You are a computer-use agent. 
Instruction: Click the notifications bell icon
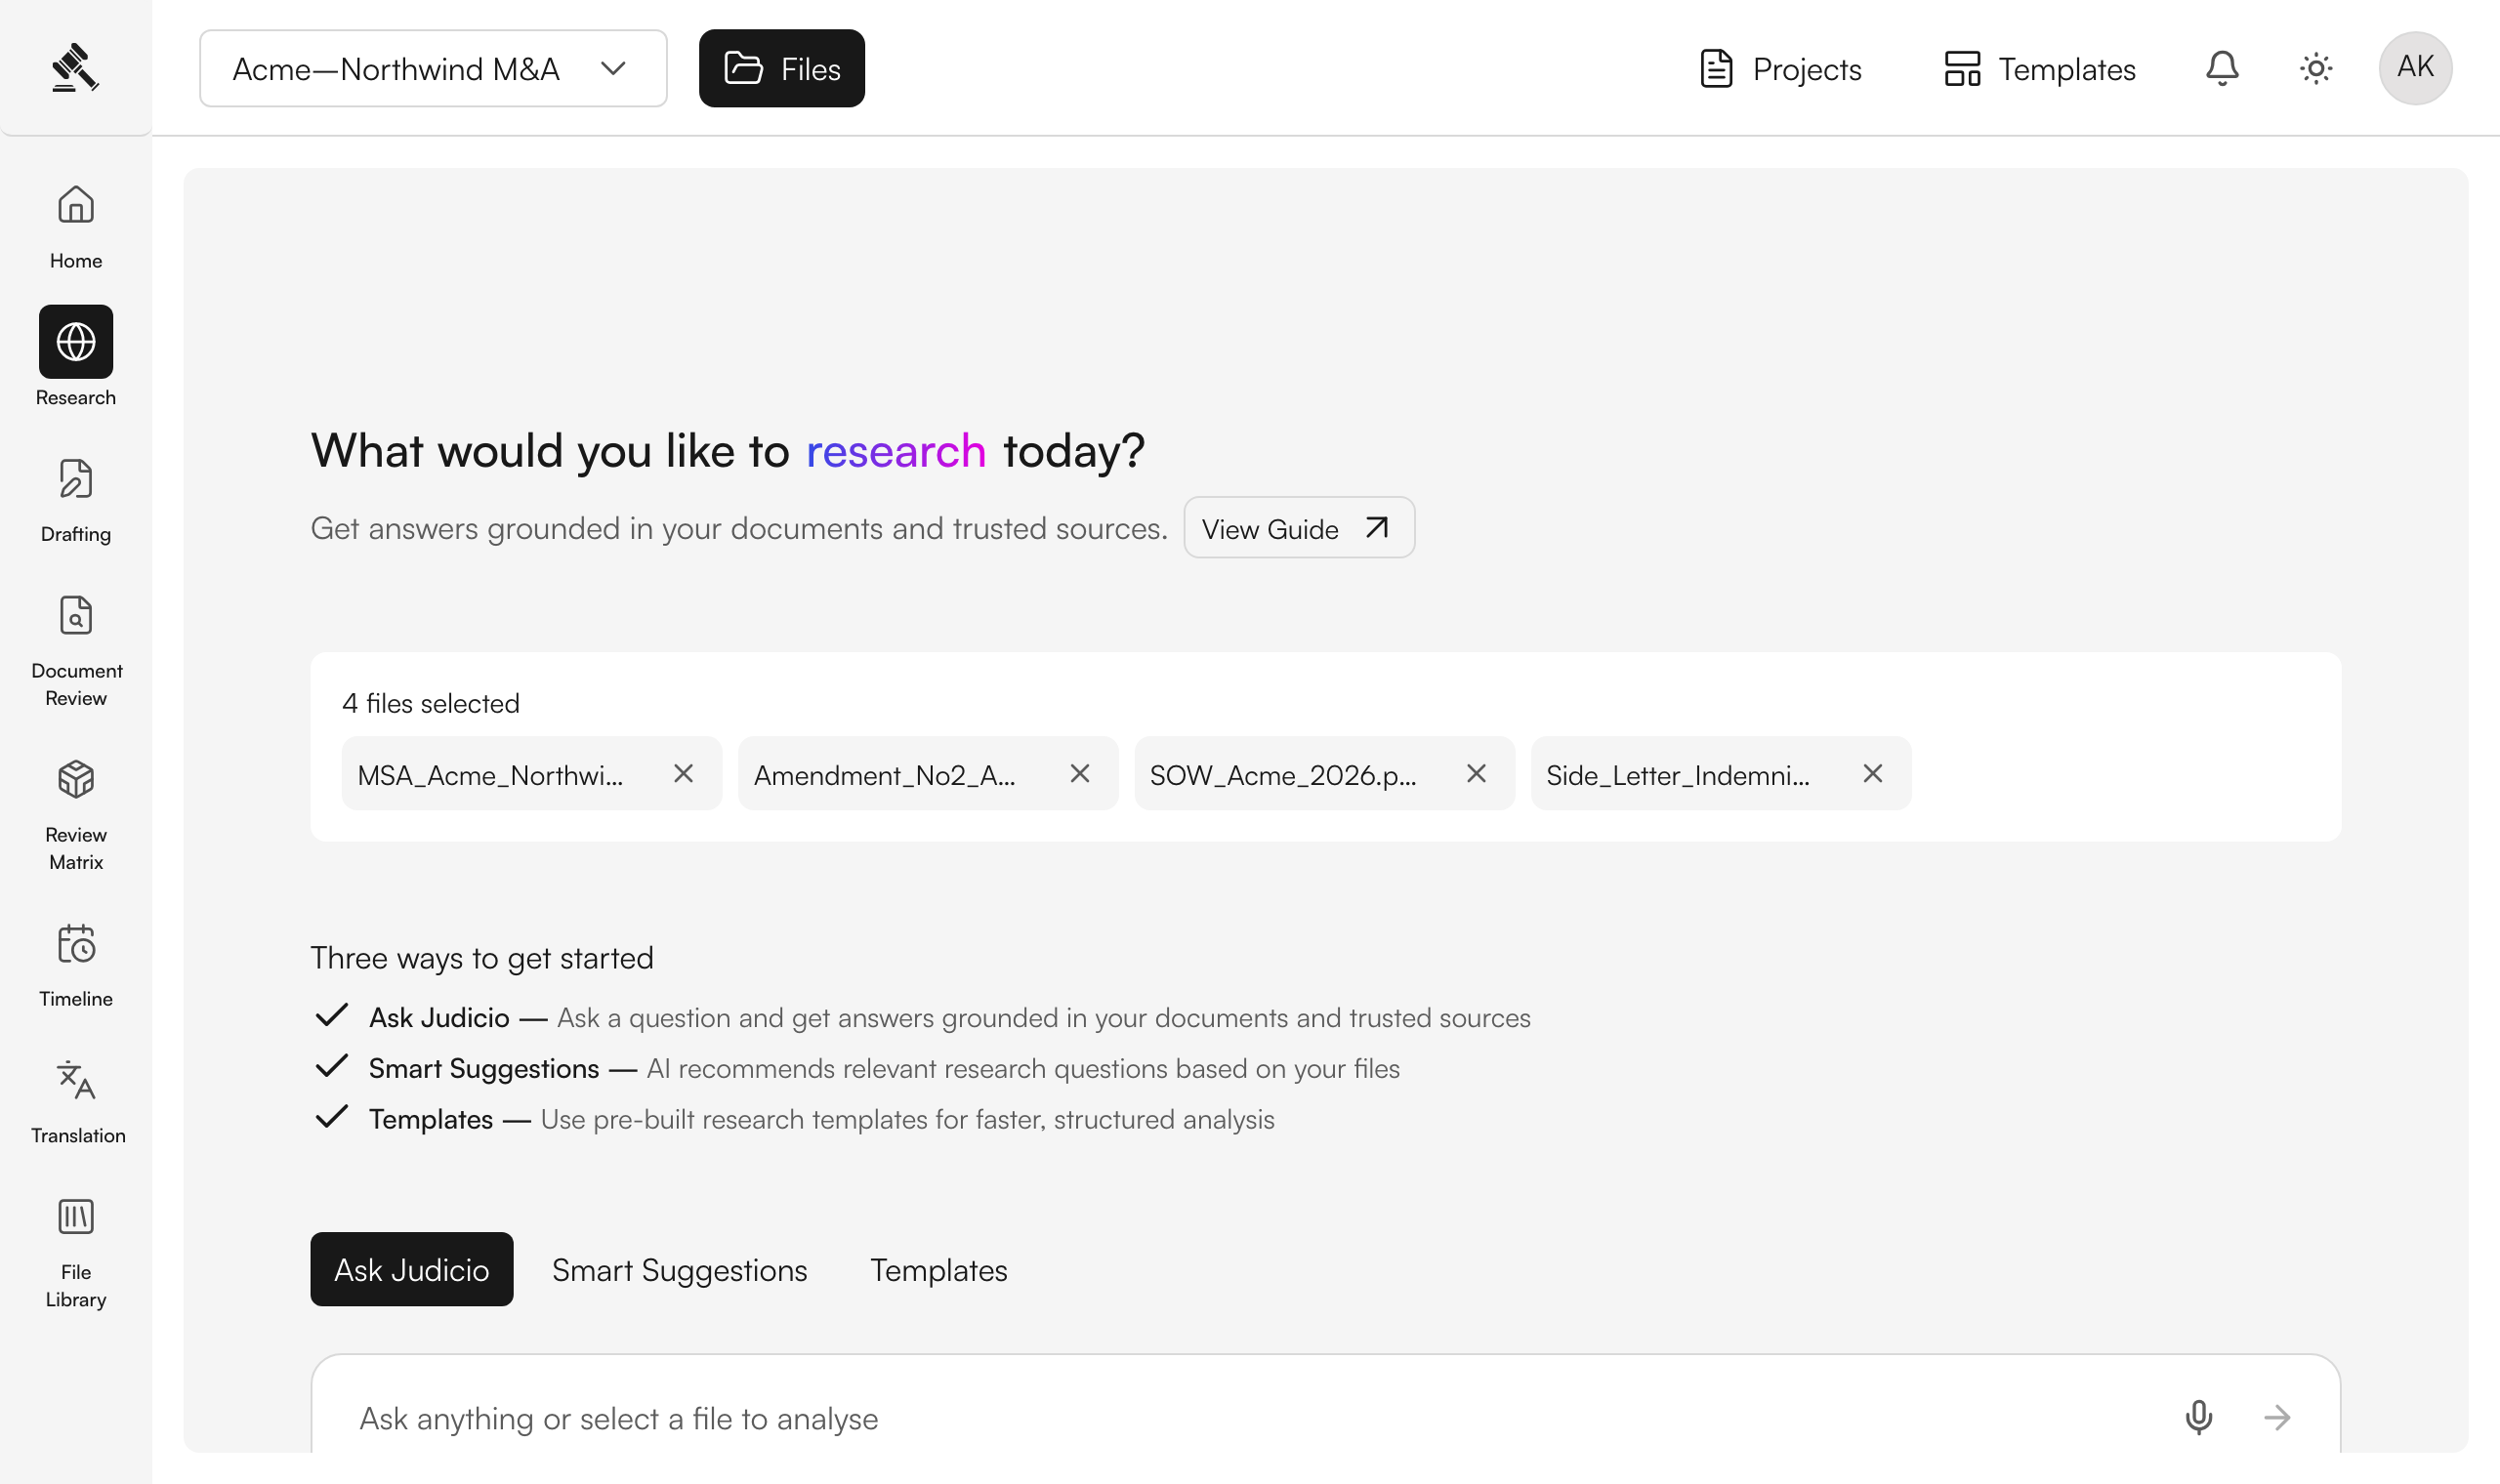pos(2222,68)
